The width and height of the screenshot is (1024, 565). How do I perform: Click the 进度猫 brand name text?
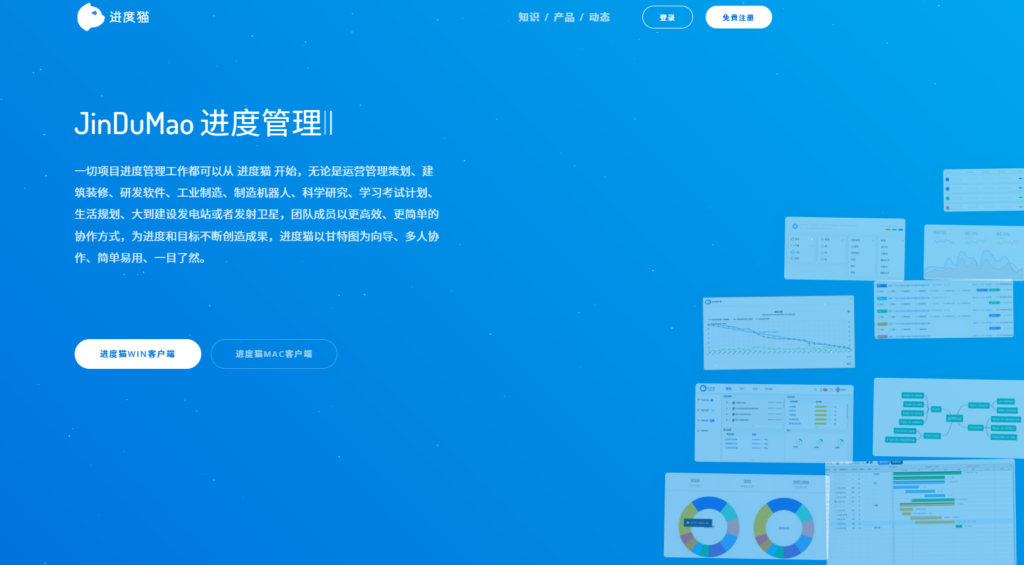tap(129, 18)
